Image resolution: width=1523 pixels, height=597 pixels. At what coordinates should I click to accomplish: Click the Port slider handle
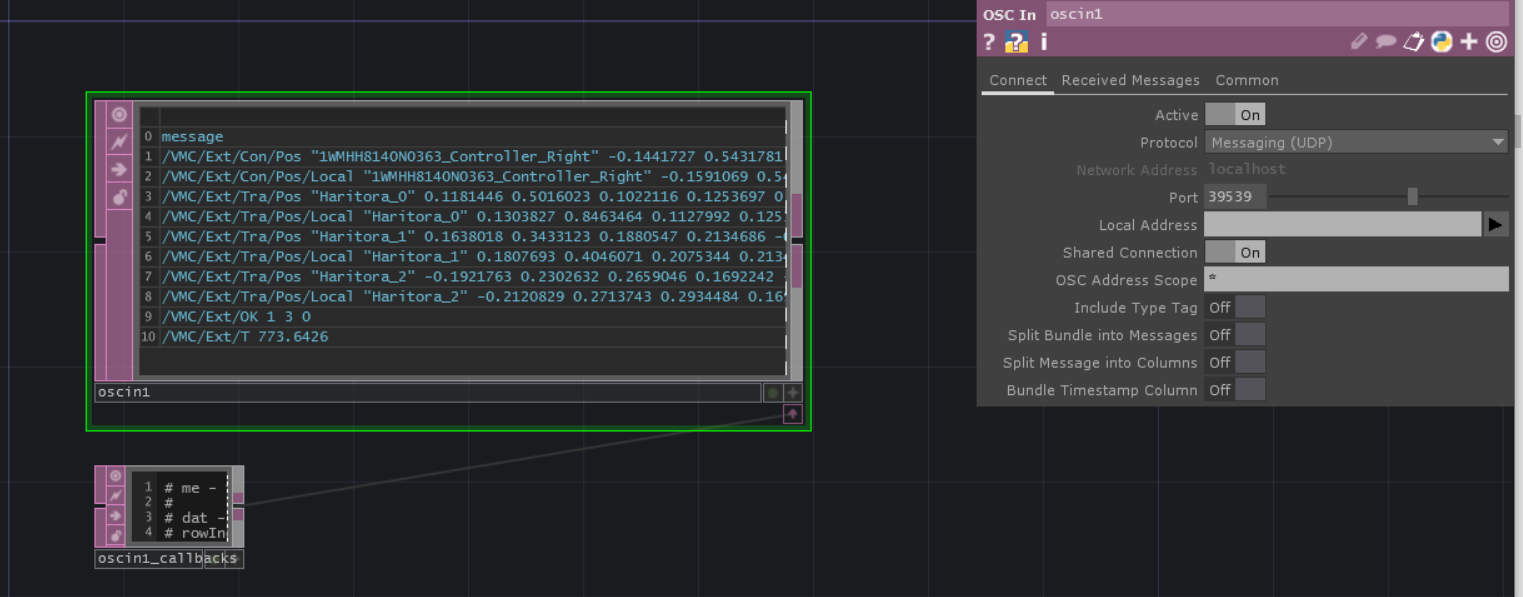(1412, 197)
